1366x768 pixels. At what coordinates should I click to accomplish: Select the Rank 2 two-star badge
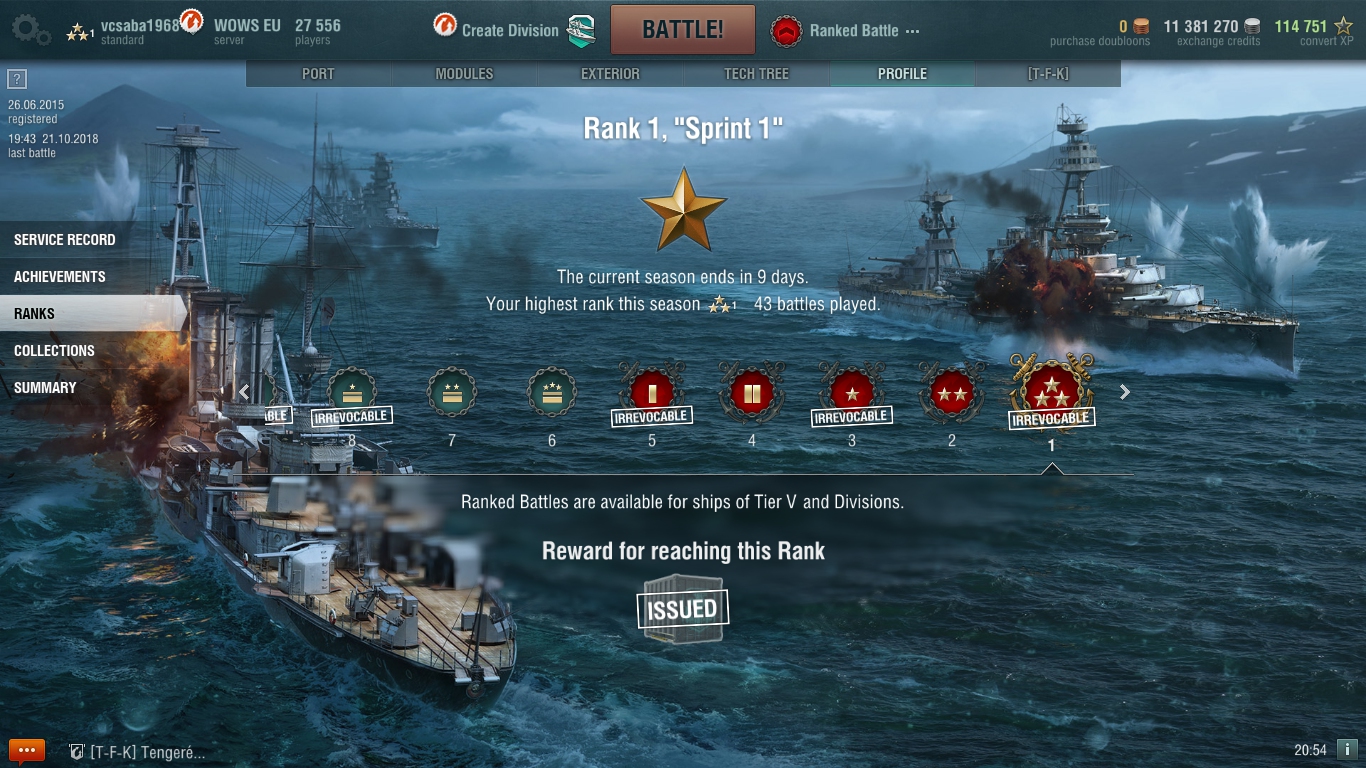pos(952,392)
